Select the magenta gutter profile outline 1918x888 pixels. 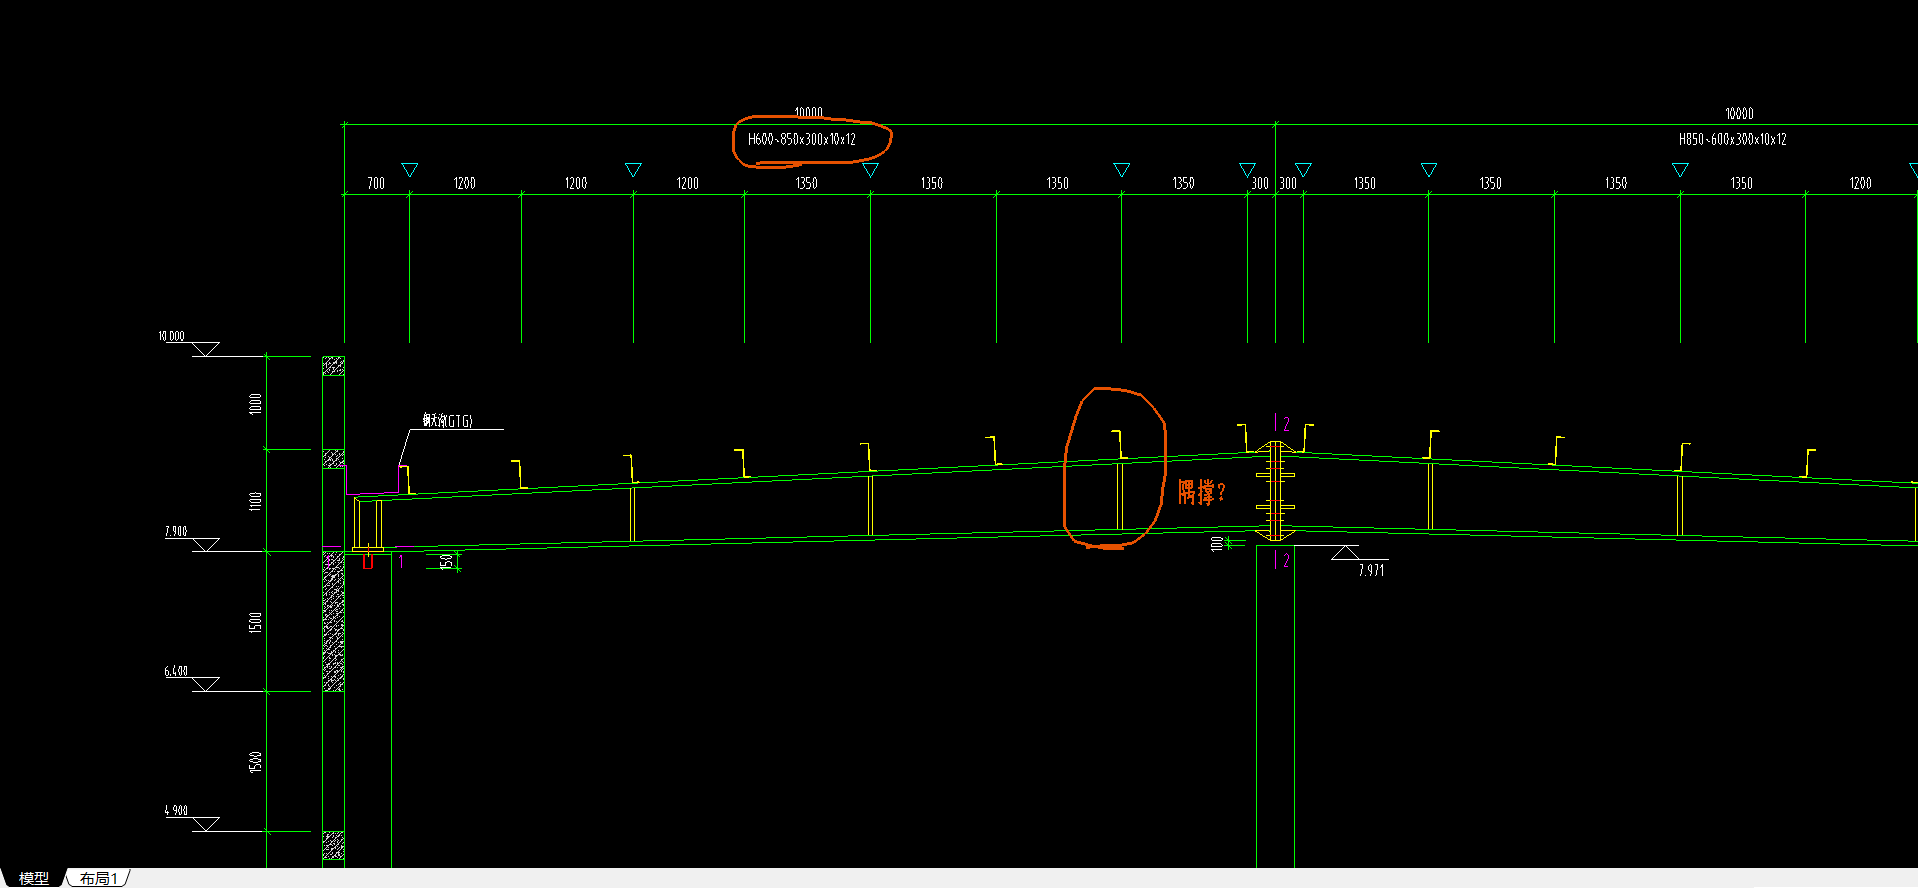[373, 480]
